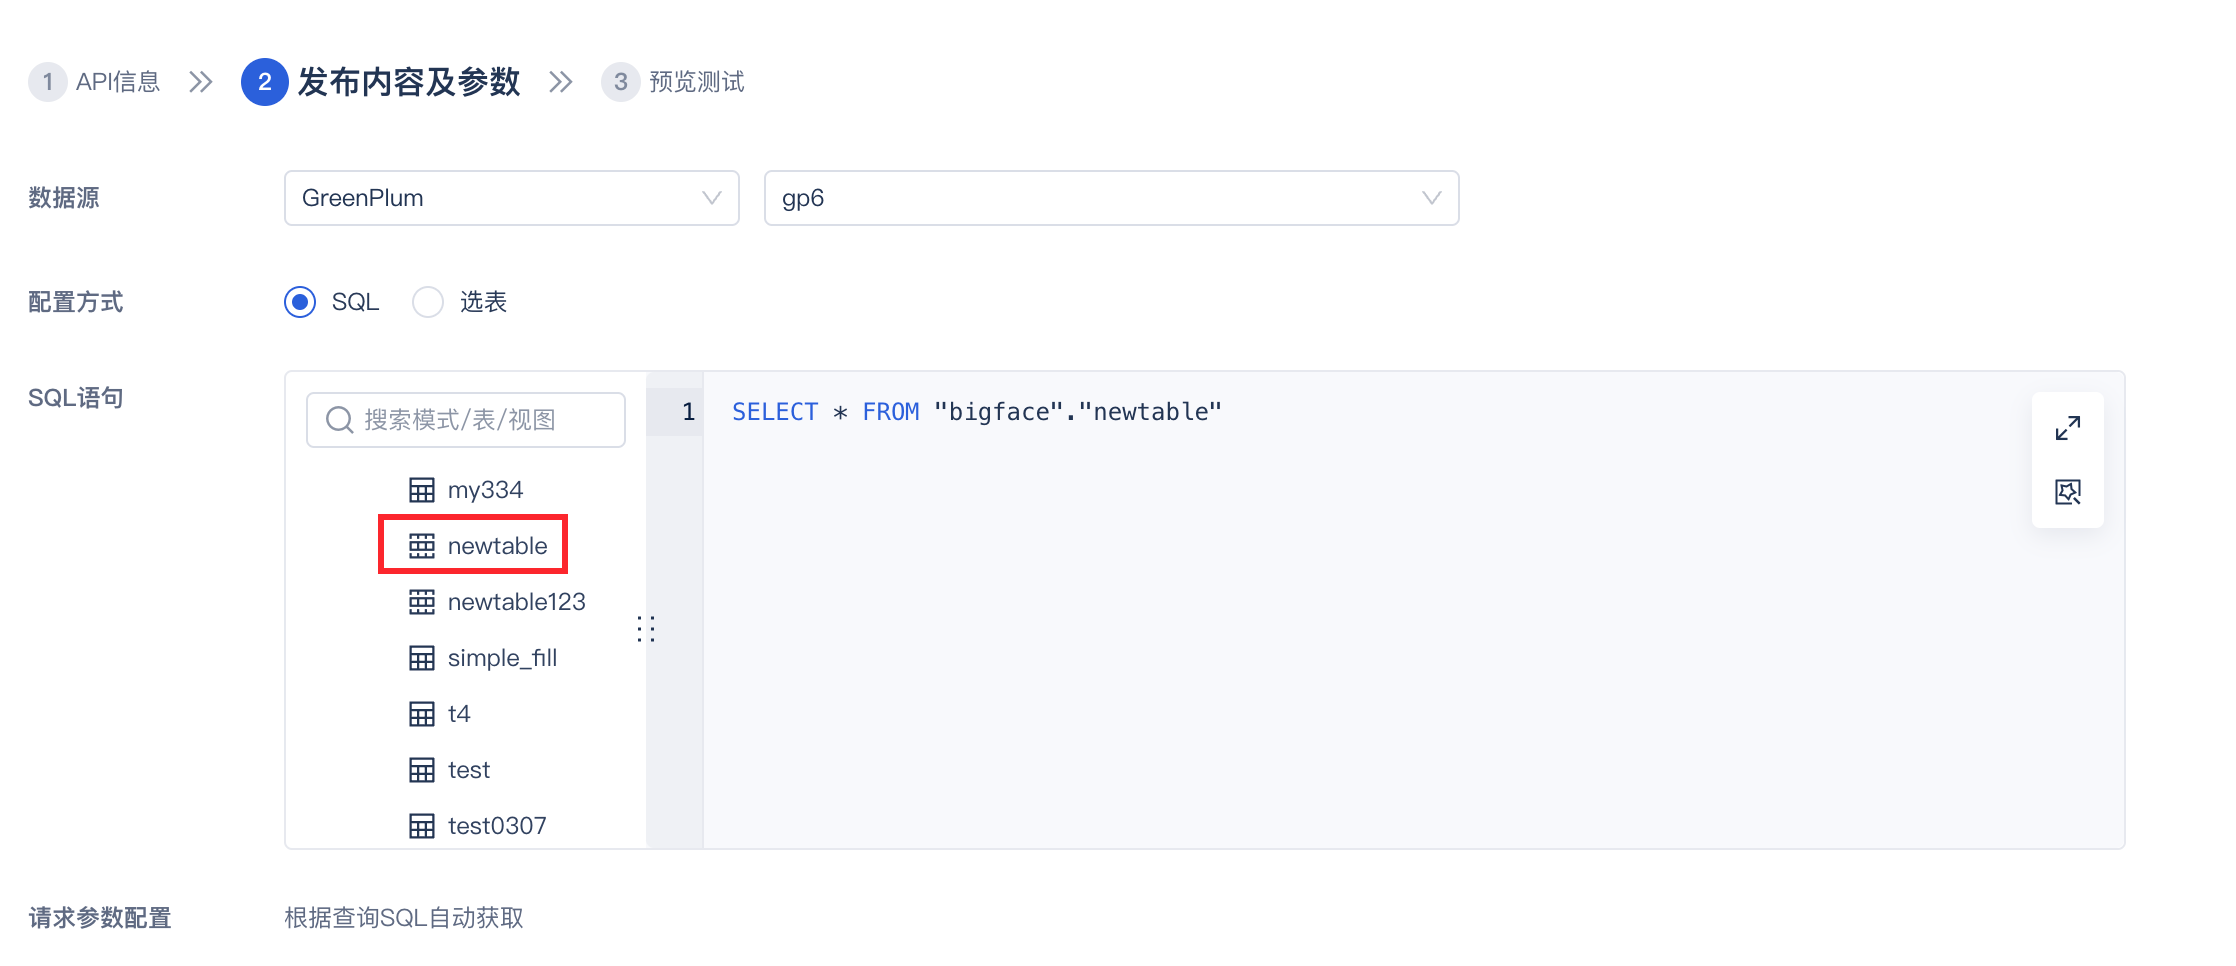The width and height of the screenshot is (2236, 966).
Task: Click the table icon next to t4
Action: click(x=422, y=714)
